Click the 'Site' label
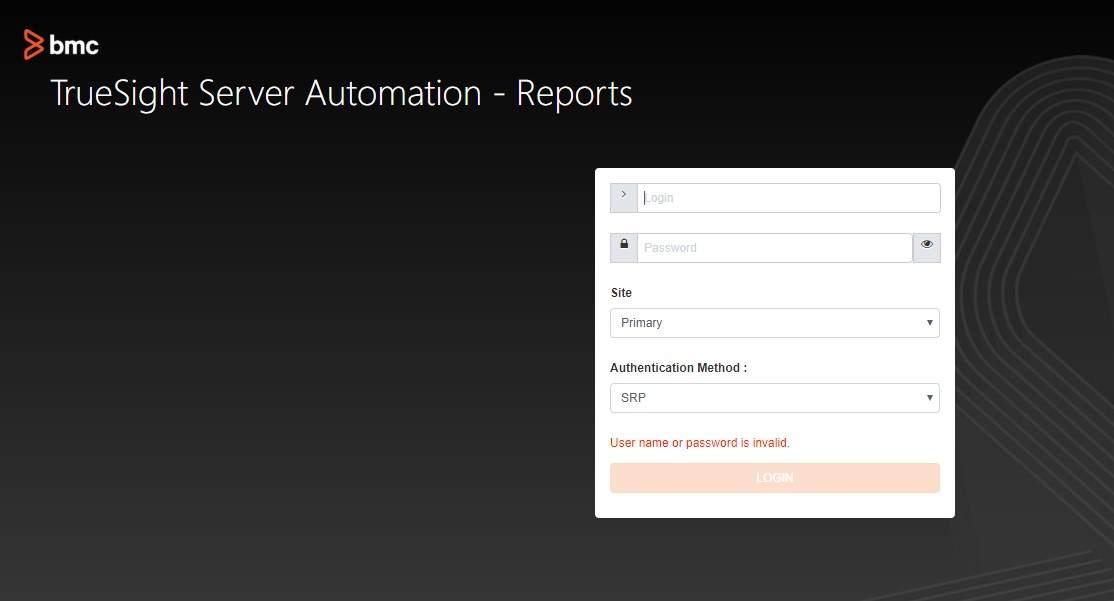Screen dimensions: 1114x601 [621, 293]
